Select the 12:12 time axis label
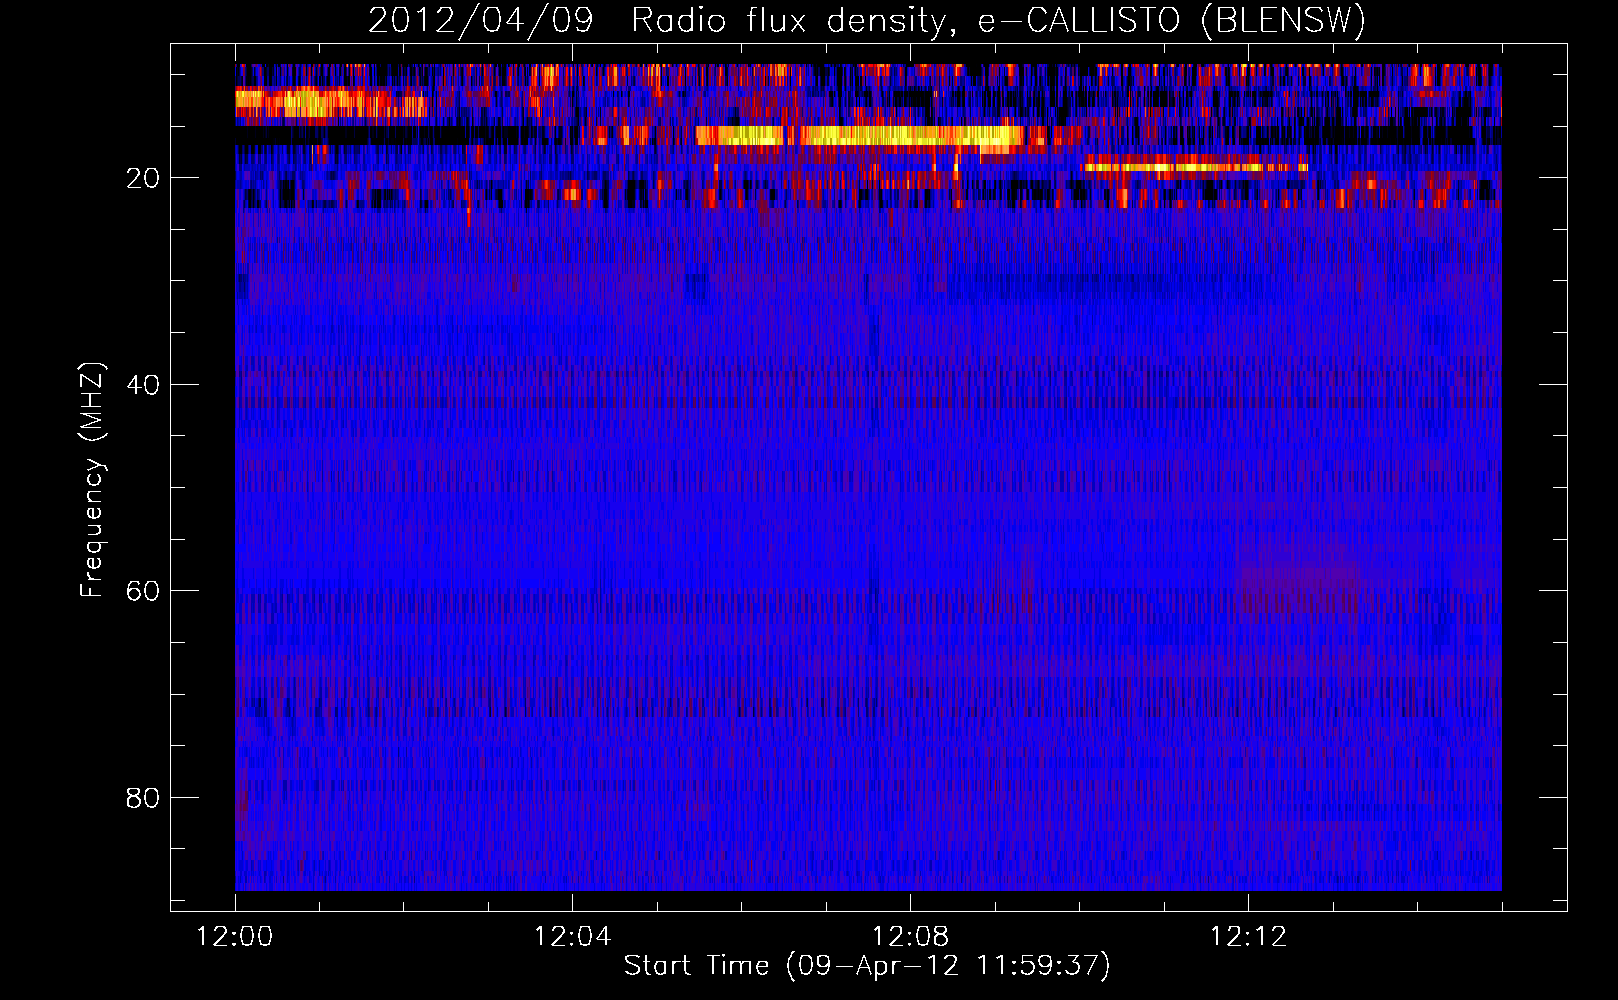The height and width of the screenshot is (1000, 1618). tap(1248, 937)
